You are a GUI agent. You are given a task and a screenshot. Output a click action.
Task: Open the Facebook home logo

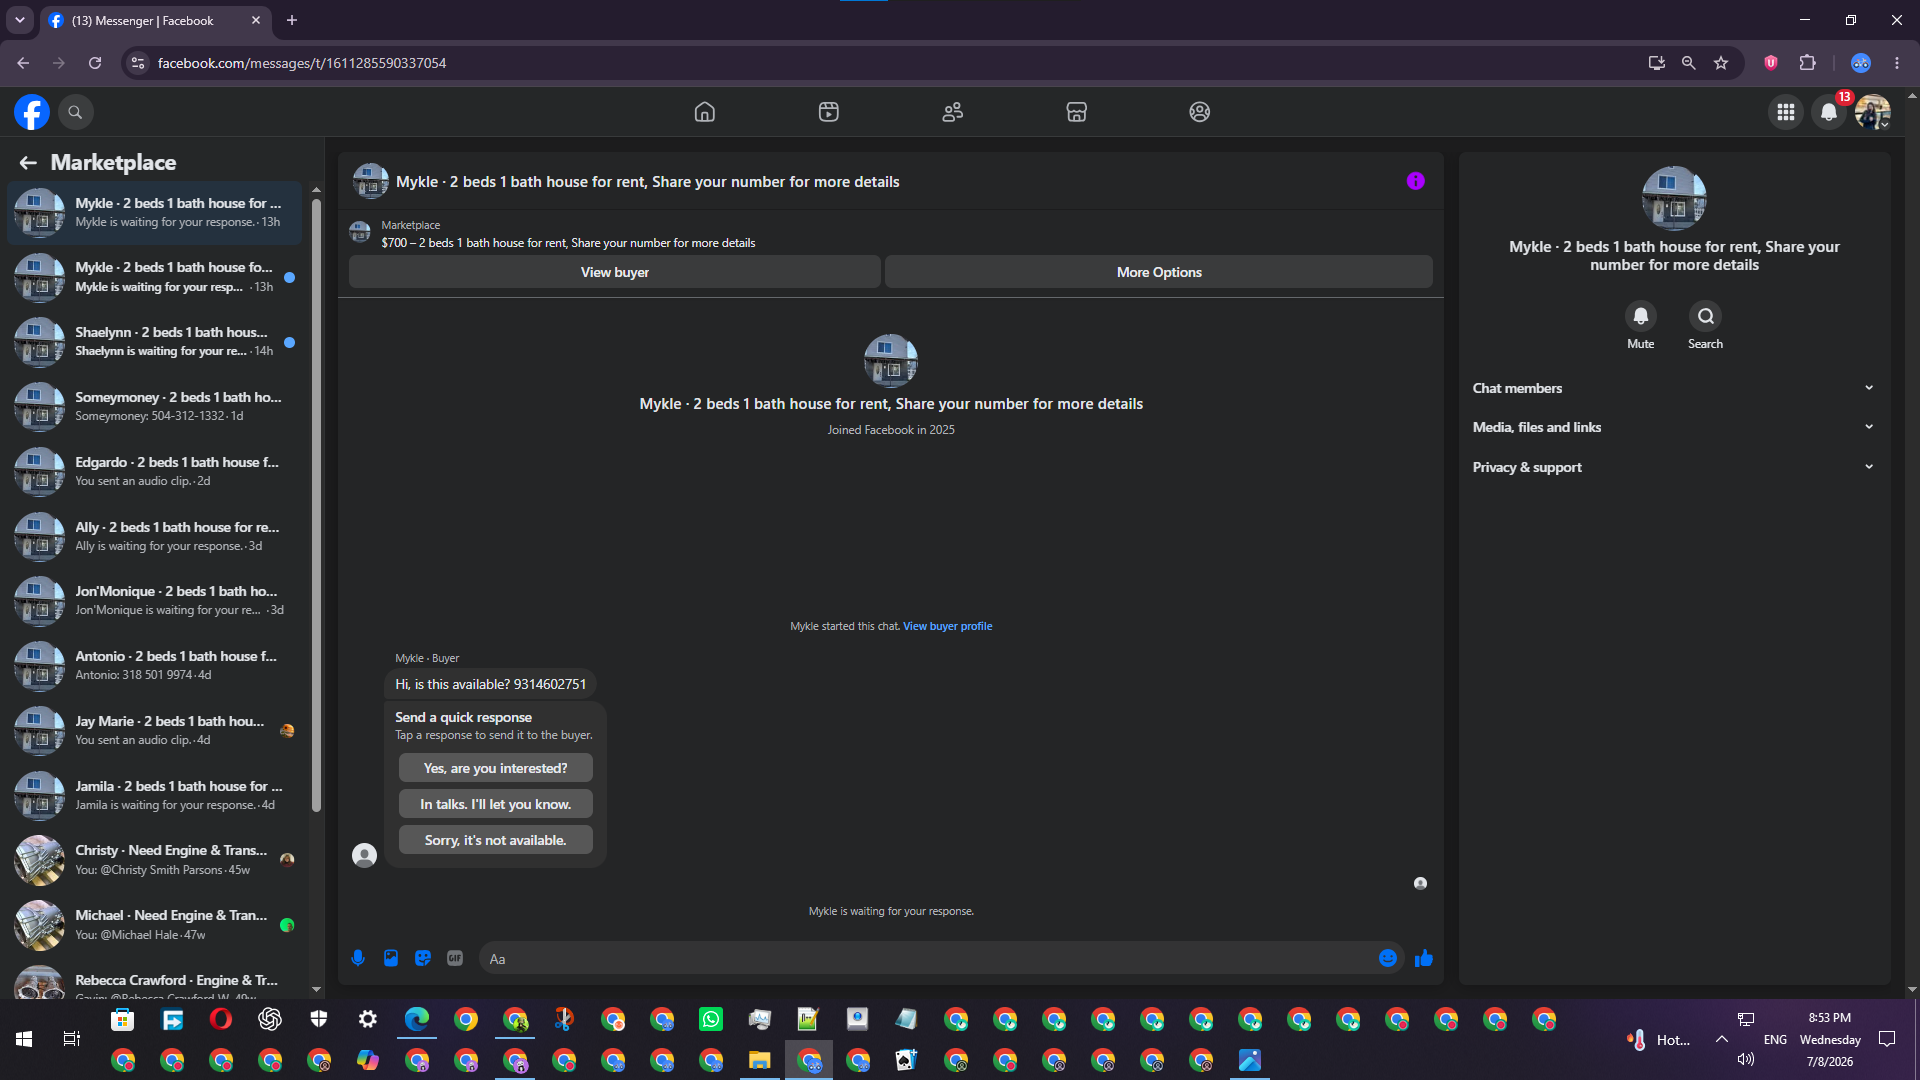(32, 112)
